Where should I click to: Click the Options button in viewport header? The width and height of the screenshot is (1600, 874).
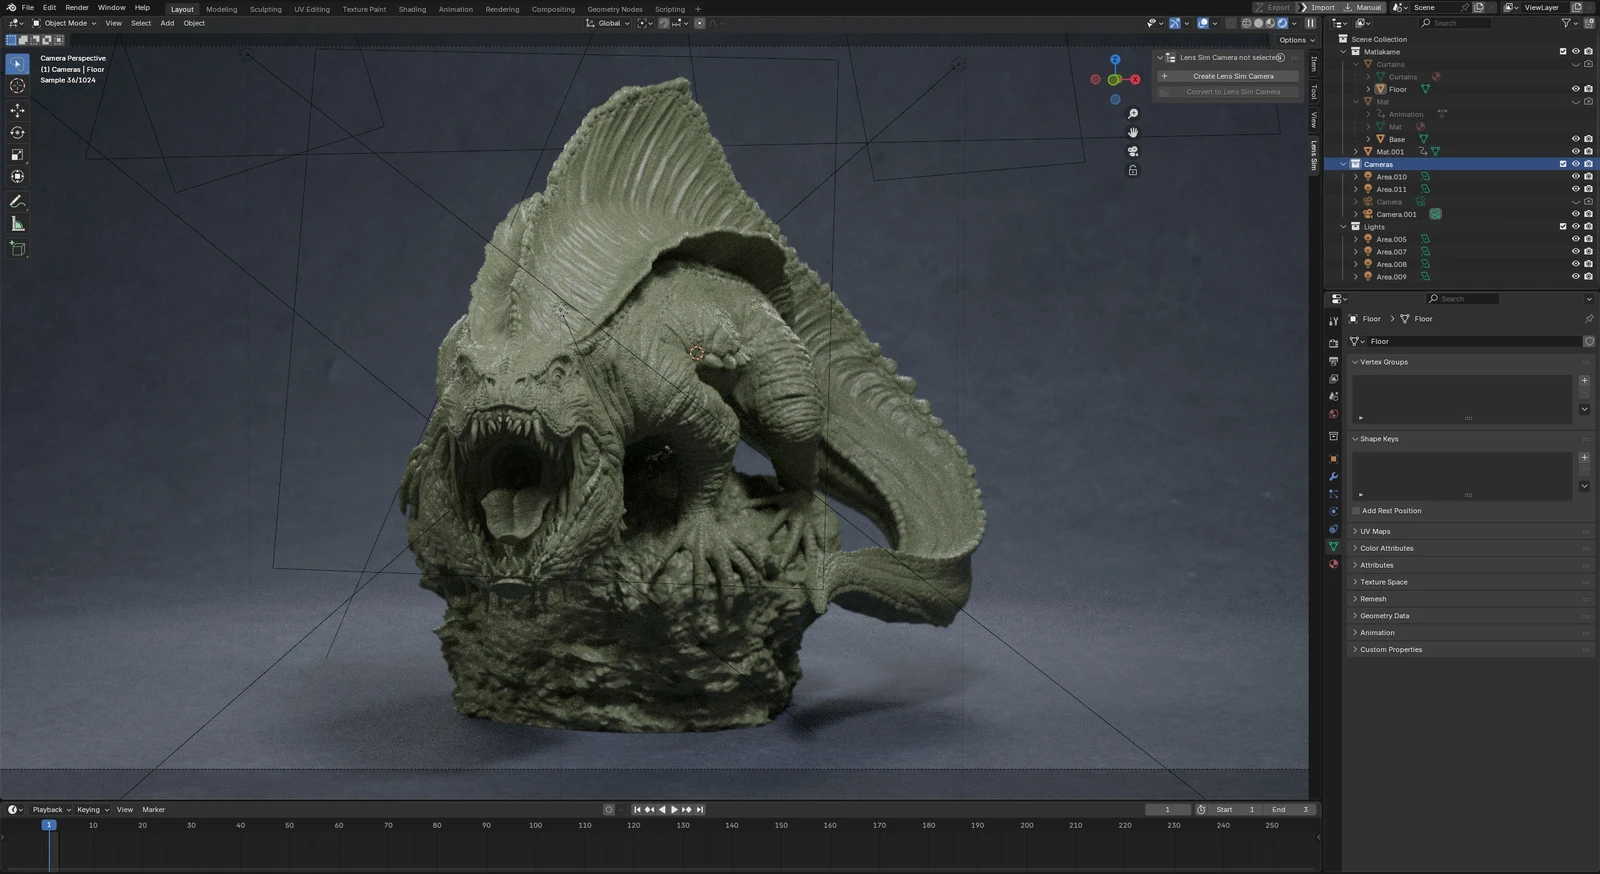point(1296,40)
